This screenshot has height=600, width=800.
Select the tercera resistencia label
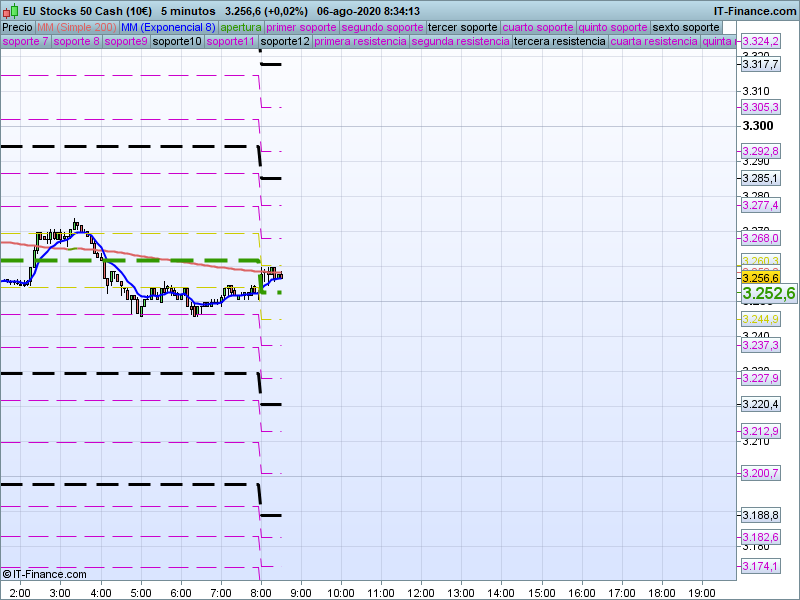pos(558,42)
